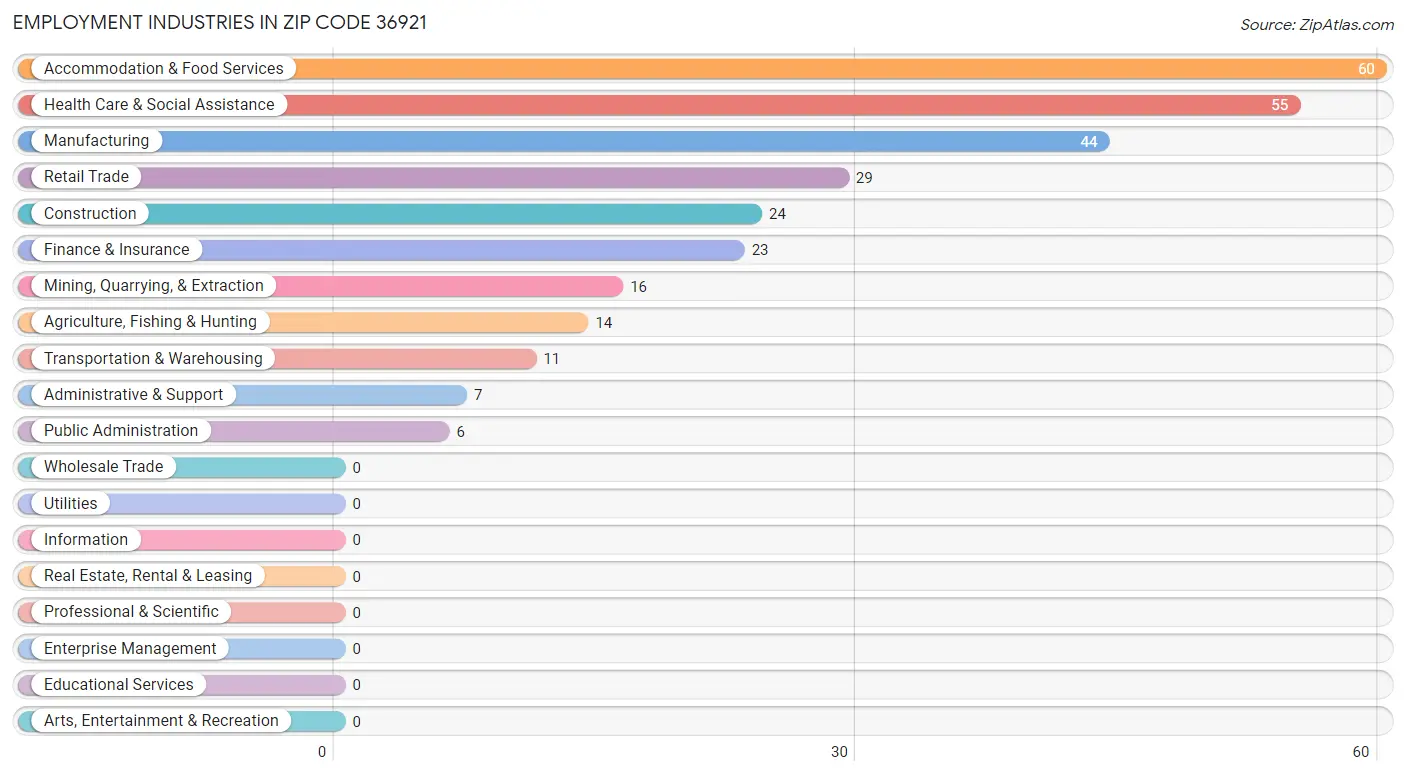Image resolution: width=1406 pixels, height=776 pixels.
Task: Click the x-axis tick label 0
Action: pyautogui.click(x=322, y=752)
